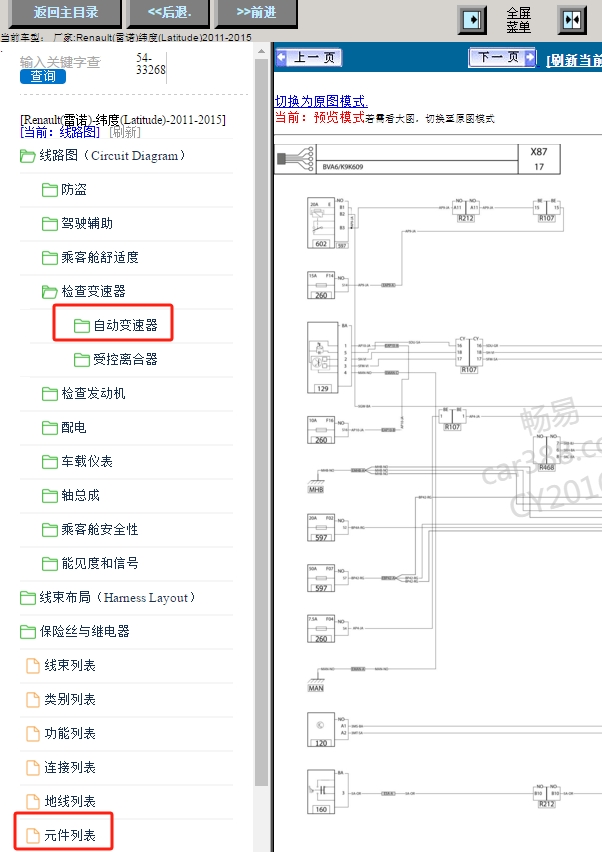Open the 连接列表 document
The width and height of the screenshot is (602, 852).
tap(61, 767)
